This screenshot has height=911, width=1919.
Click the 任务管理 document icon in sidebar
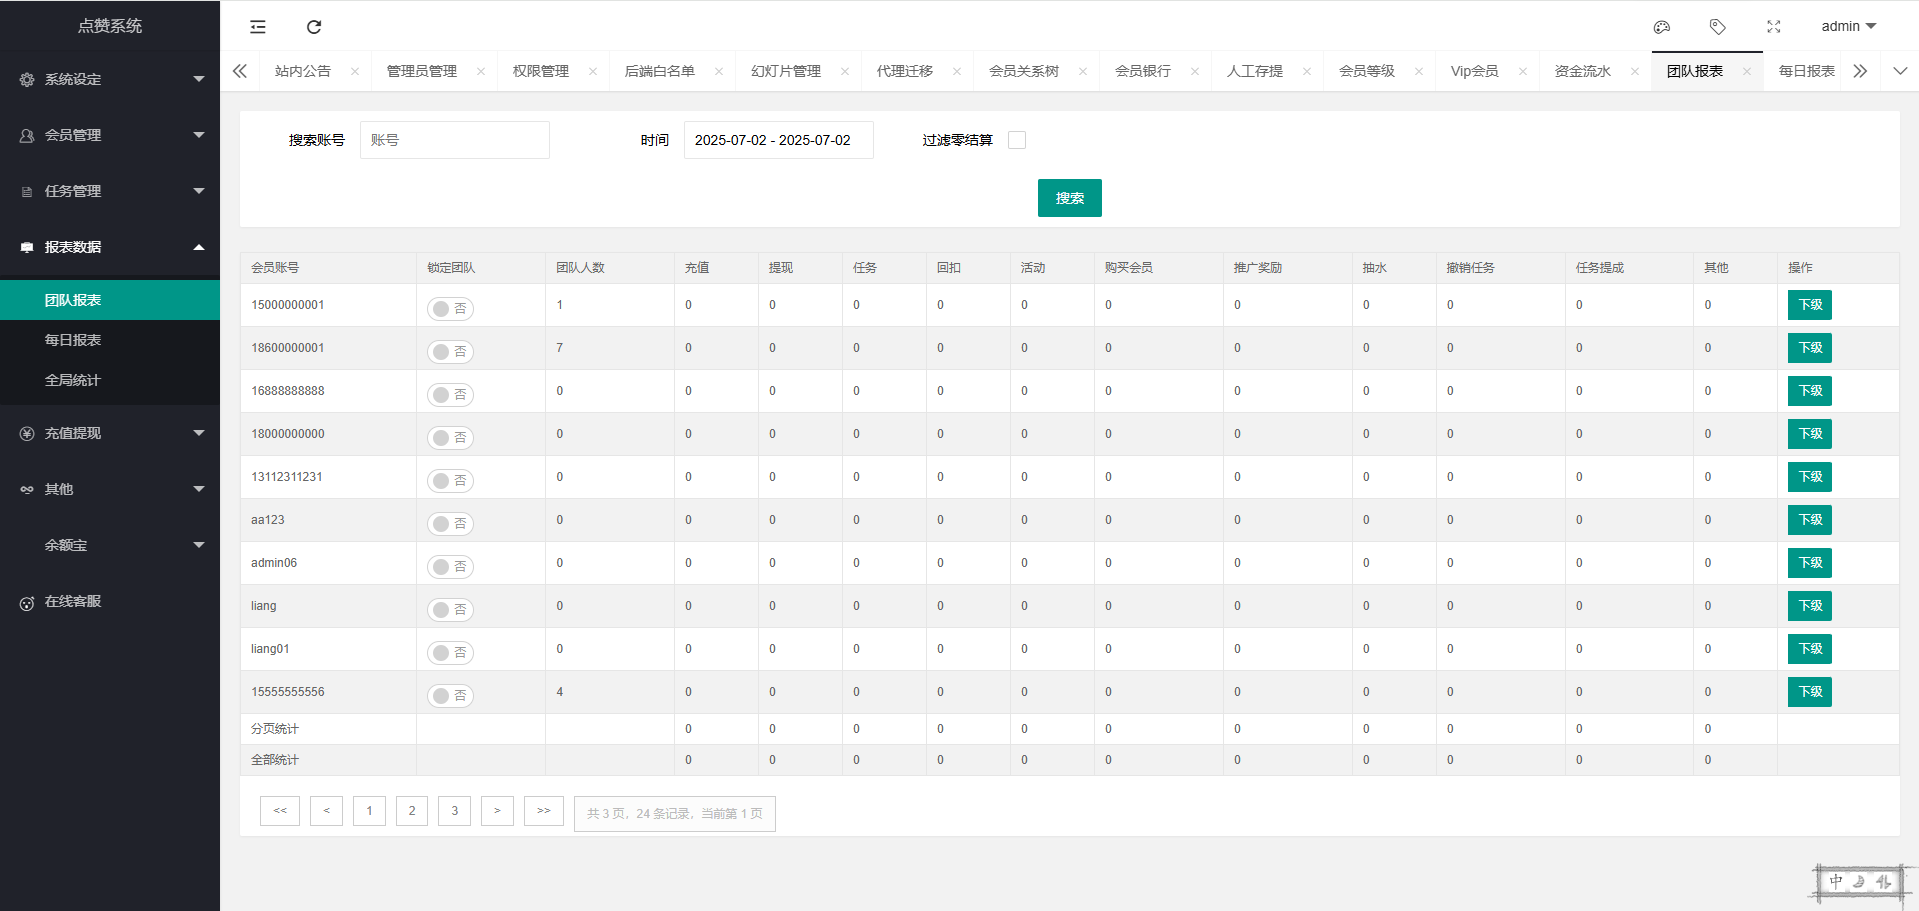27,191
